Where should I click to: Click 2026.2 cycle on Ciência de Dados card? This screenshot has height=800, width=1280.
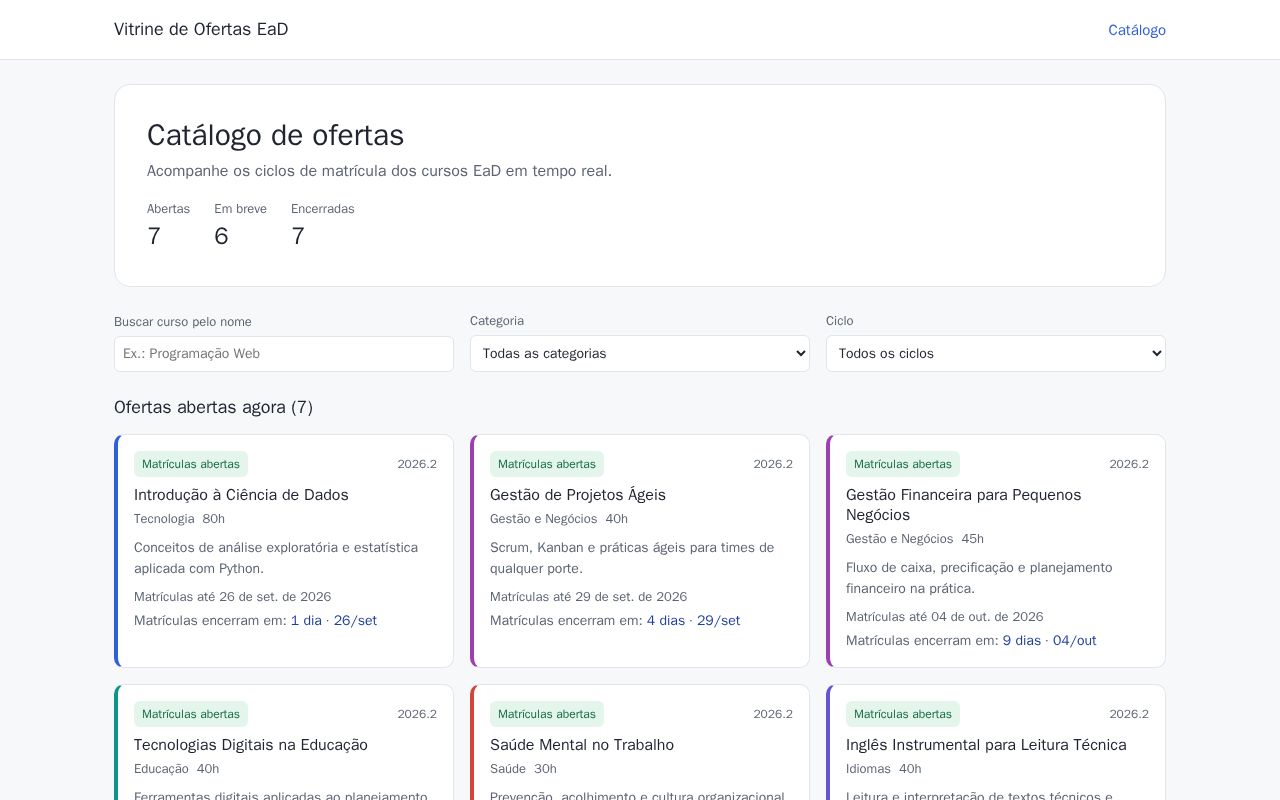click(417, 464)
